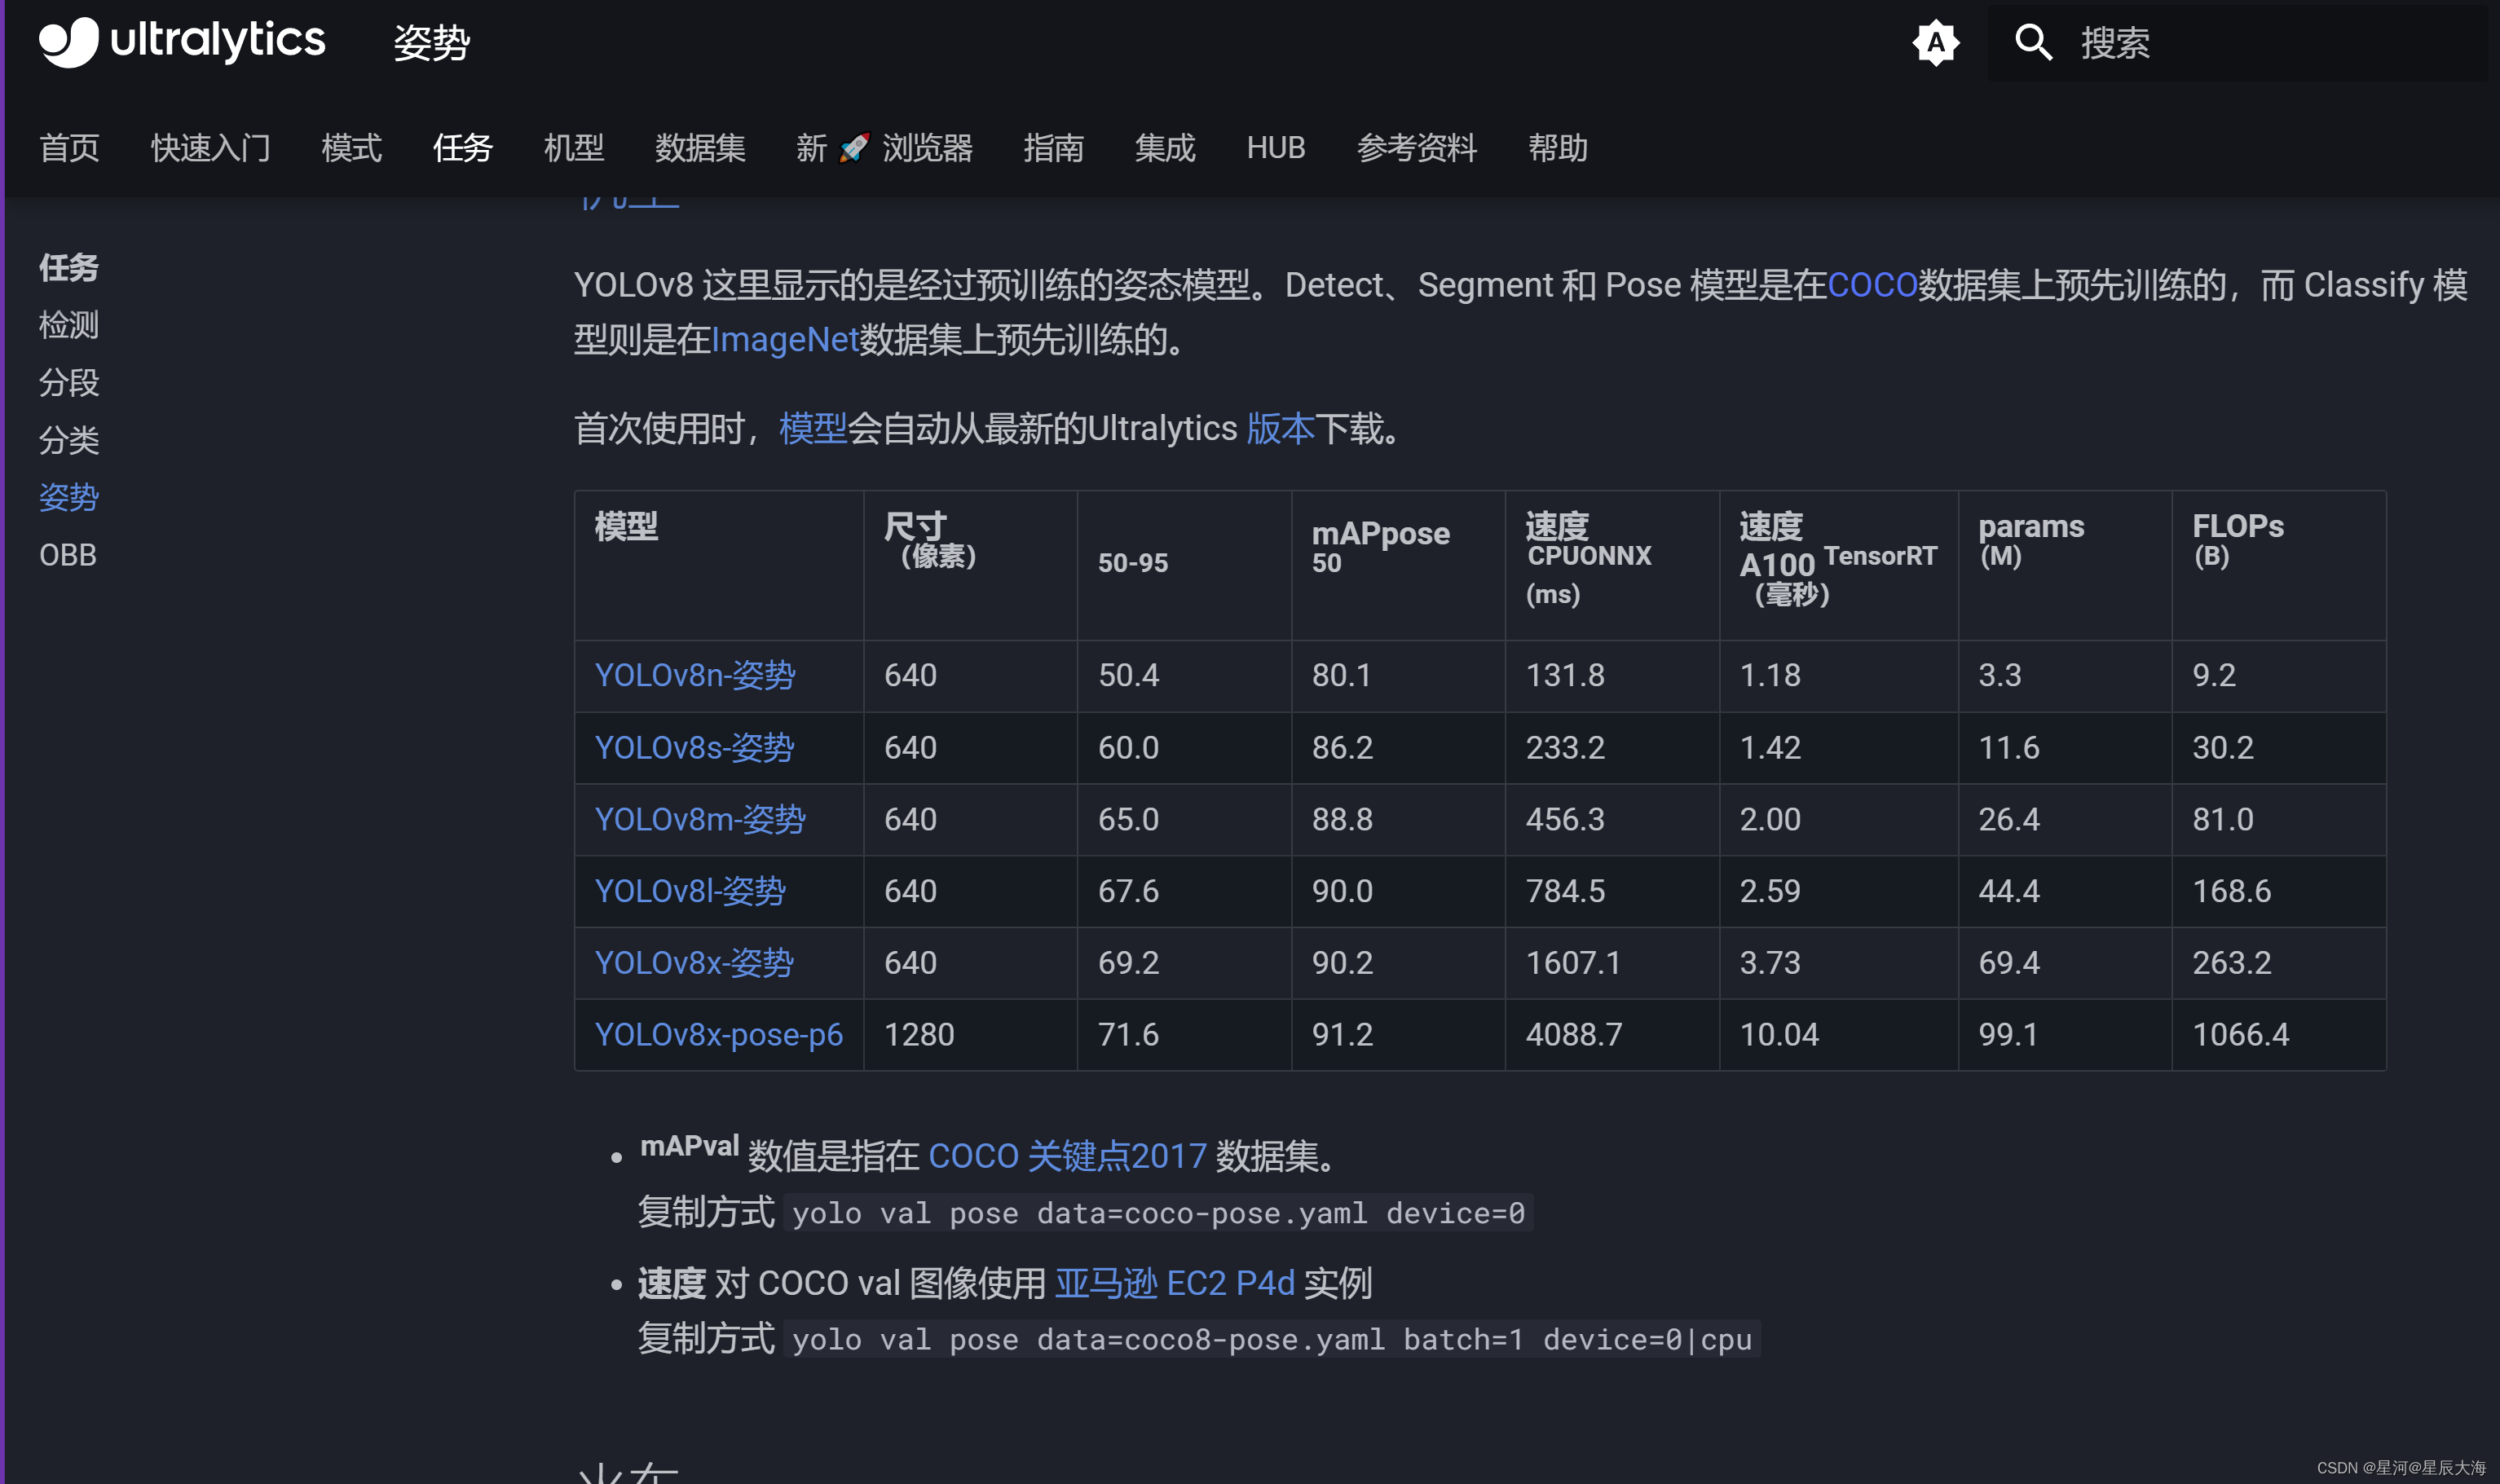The image size is (2500, 1484).
Task: Open the 参考资料 menu item
Action: [x=1417, y=148]
